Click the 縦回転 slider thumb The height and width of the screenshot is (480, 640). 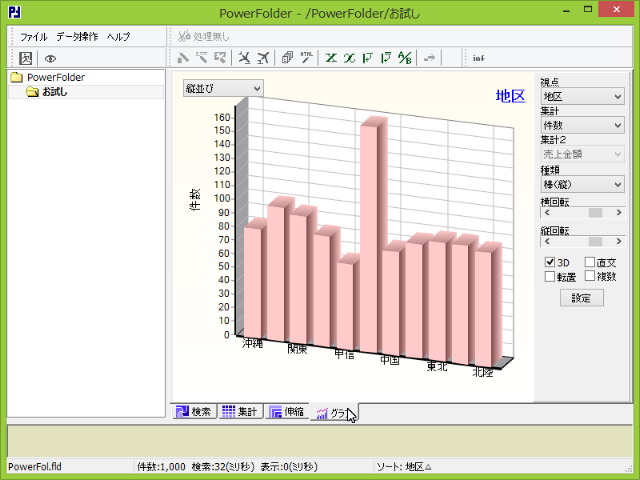595,241
